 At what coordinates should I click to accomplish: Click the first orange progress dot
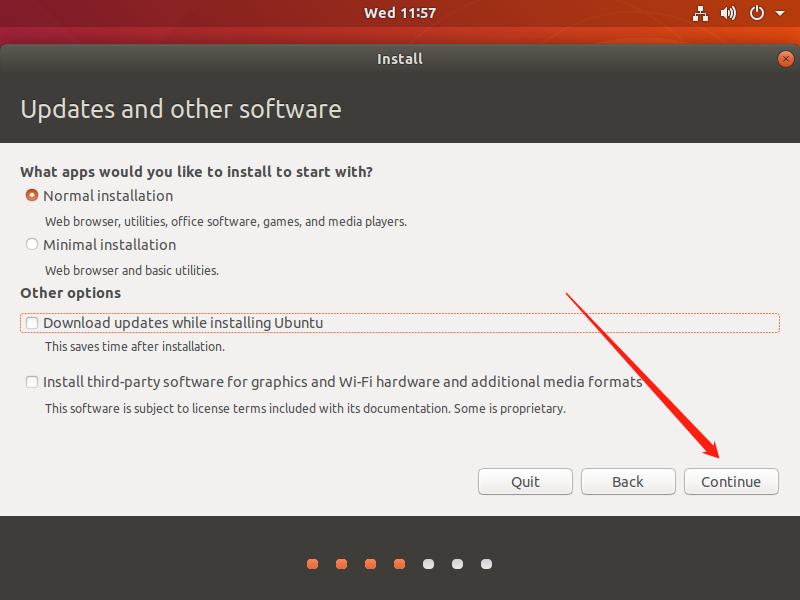(312, 564)
